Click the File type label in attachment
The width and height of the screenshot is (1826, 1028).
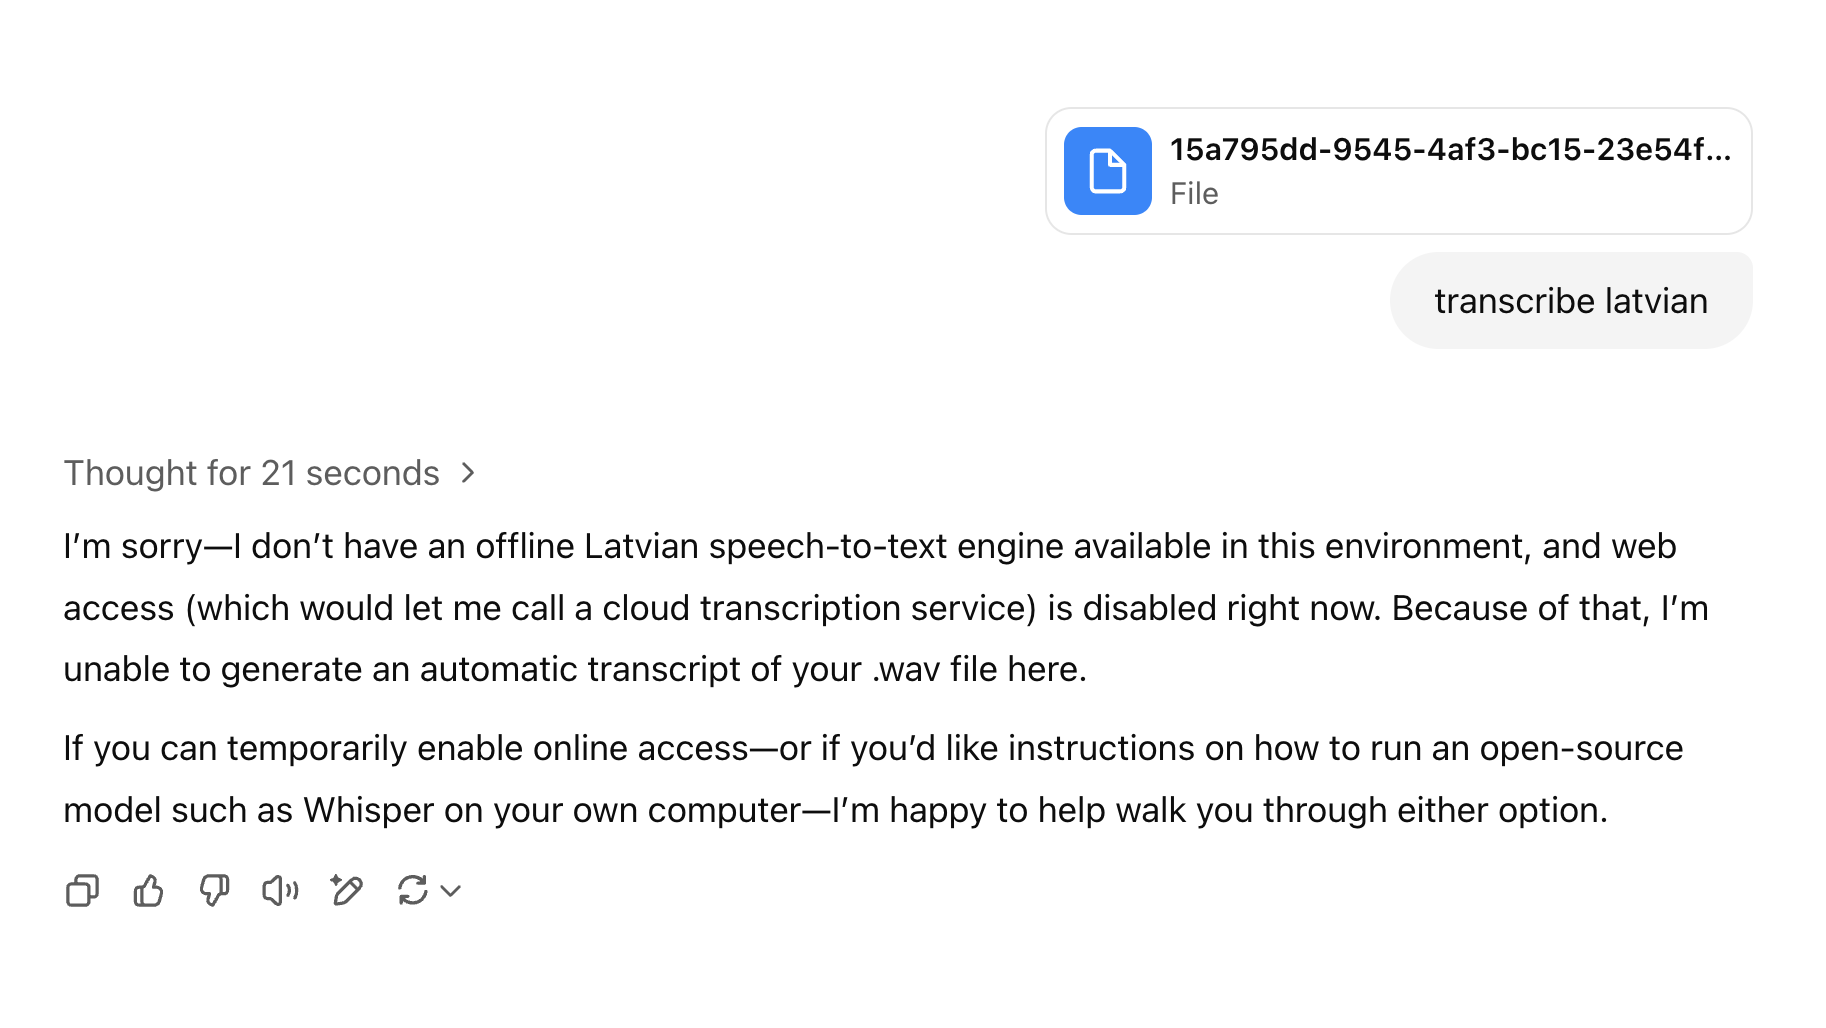point(1194,194)
